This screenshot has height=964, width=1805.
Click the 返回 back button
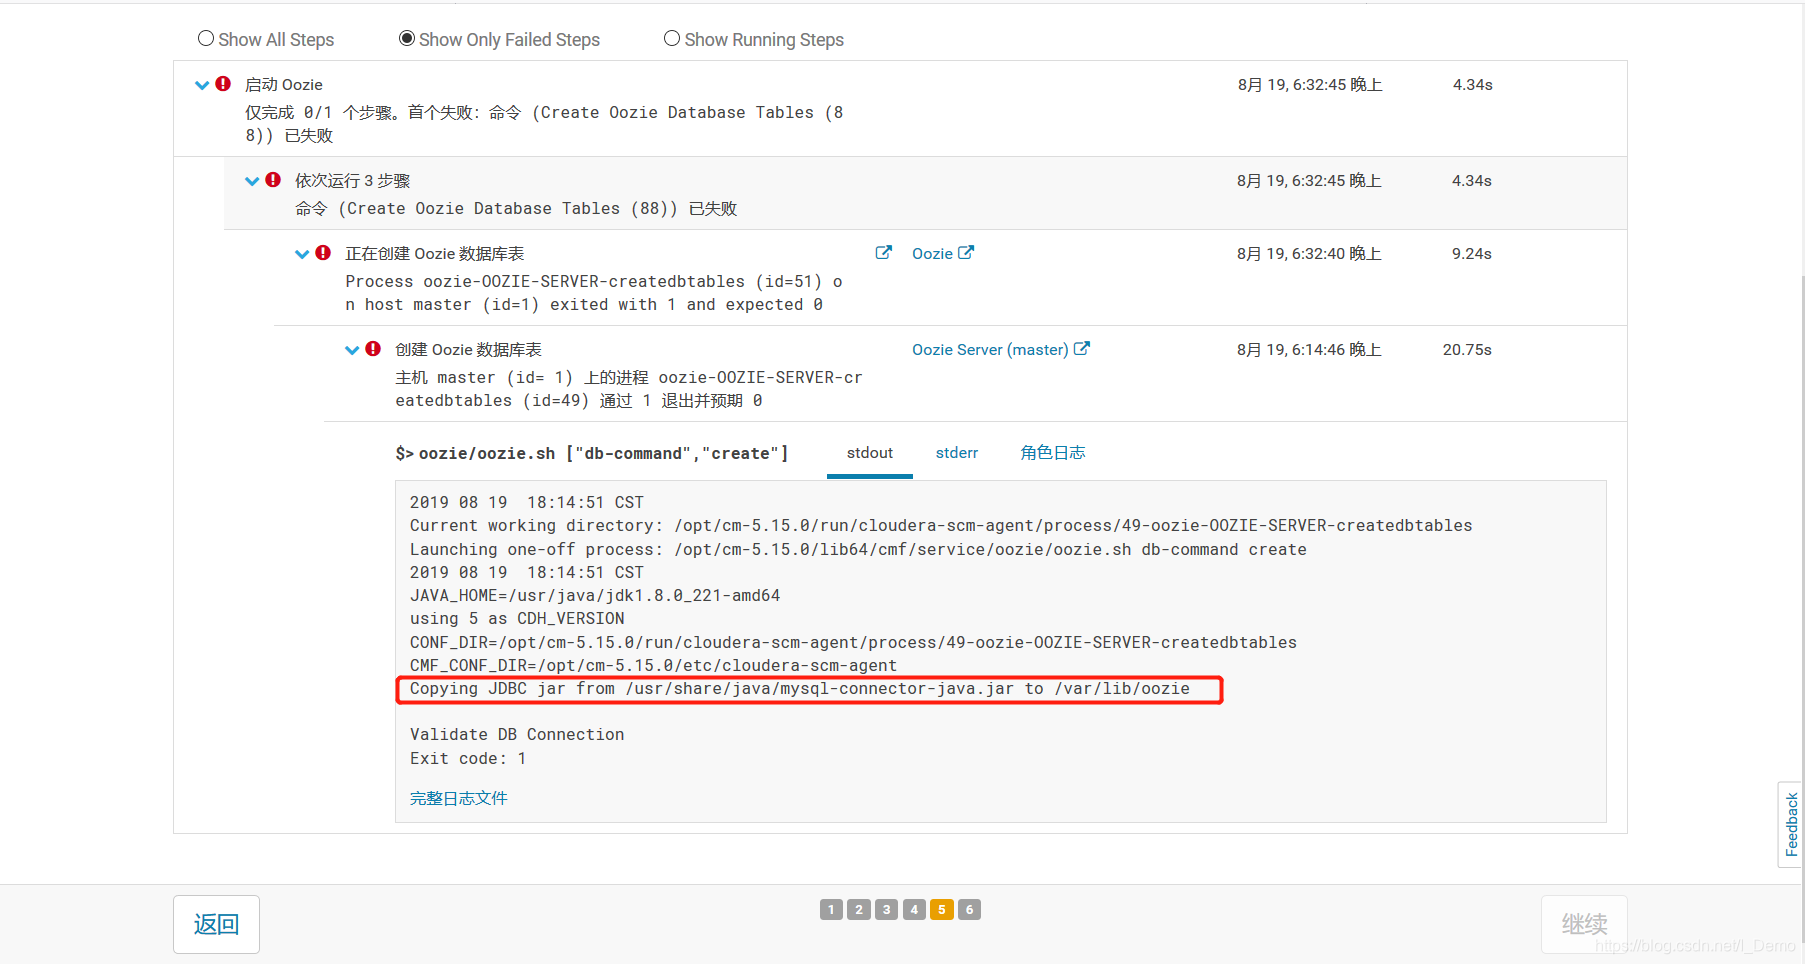pyautogui.click(x=216, y=924)
